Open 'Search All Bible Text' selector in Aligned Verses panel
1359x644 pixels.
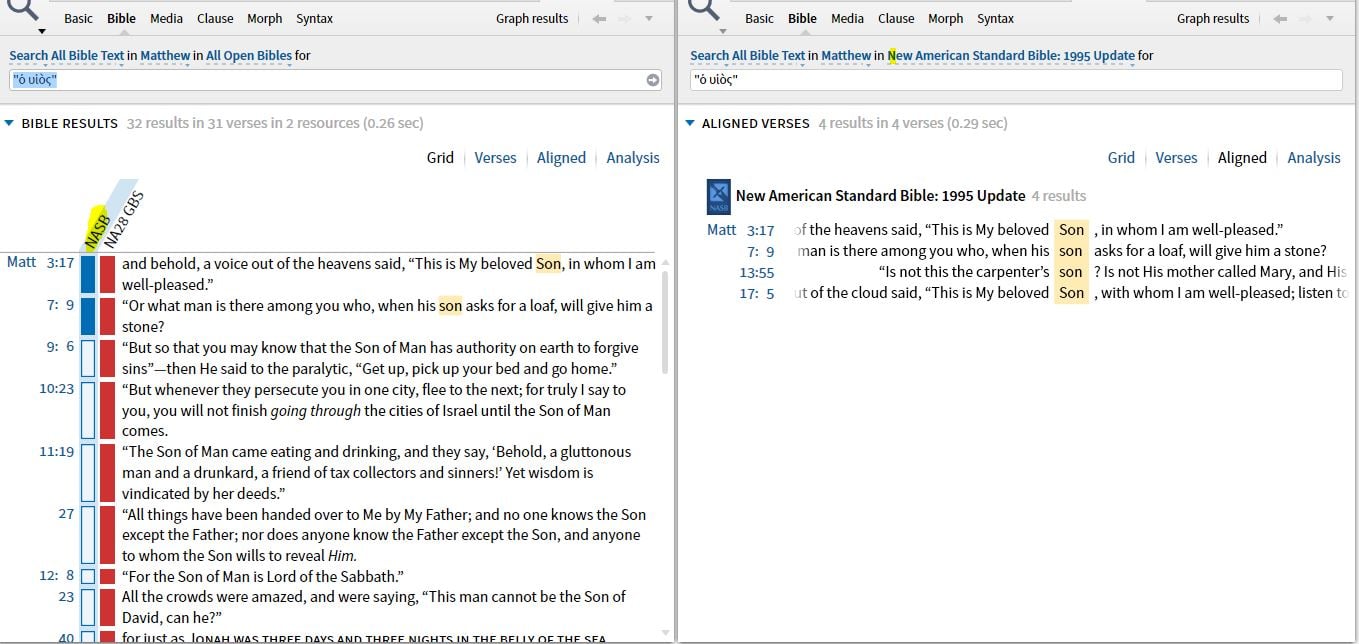pyautogui.click(x=748, y=56)
